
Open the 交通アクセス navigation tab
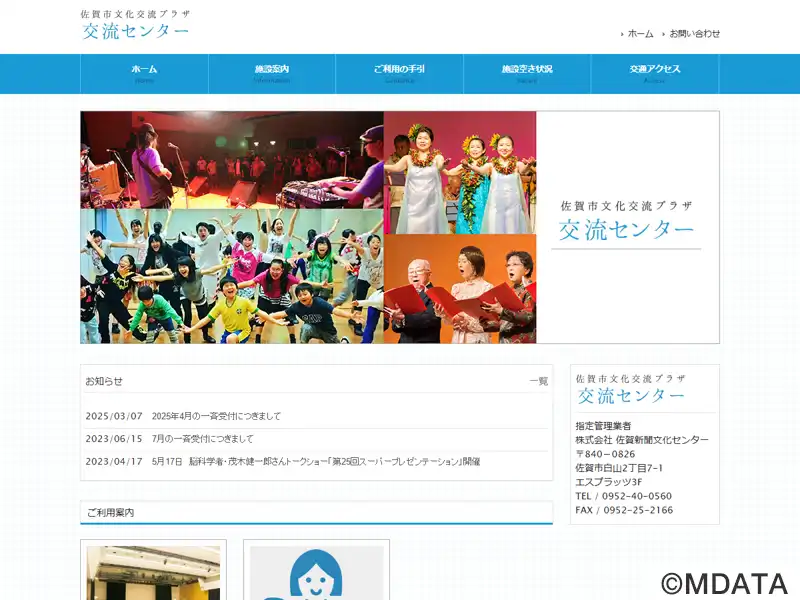pos(655,73)
